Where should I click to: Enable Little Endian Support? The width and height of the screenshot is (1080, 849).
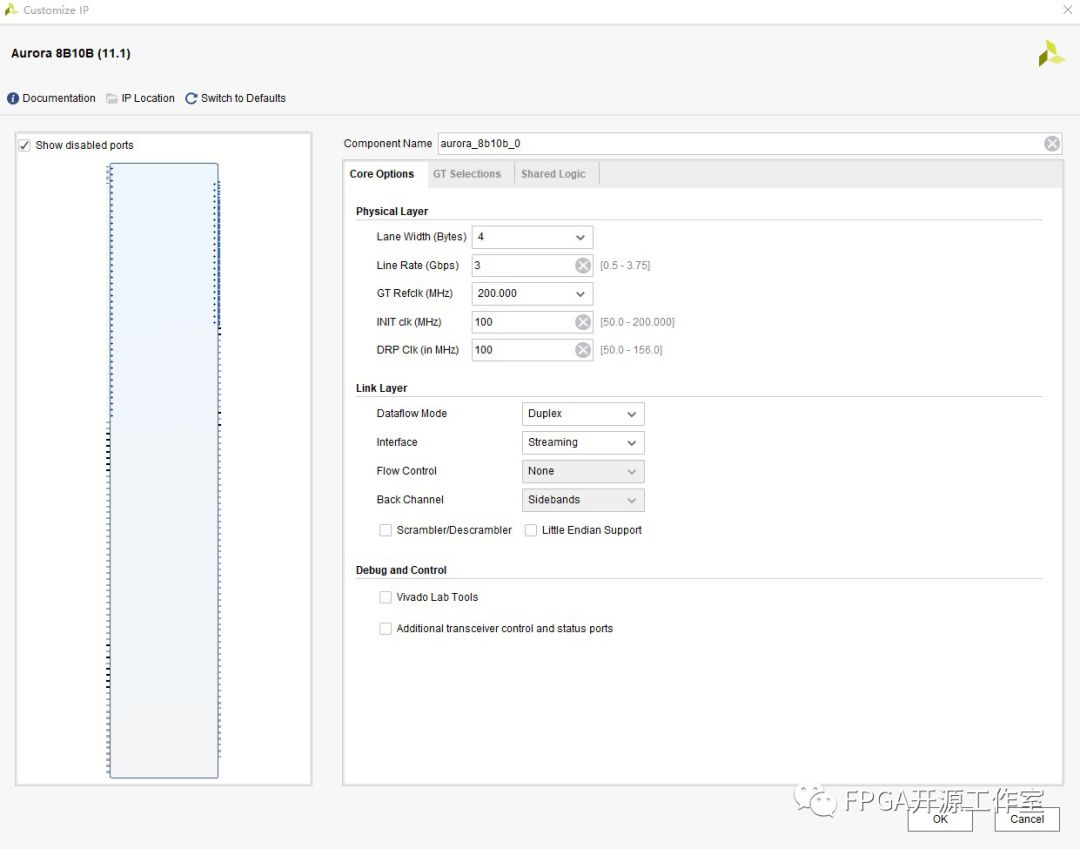tap(530, 530)
